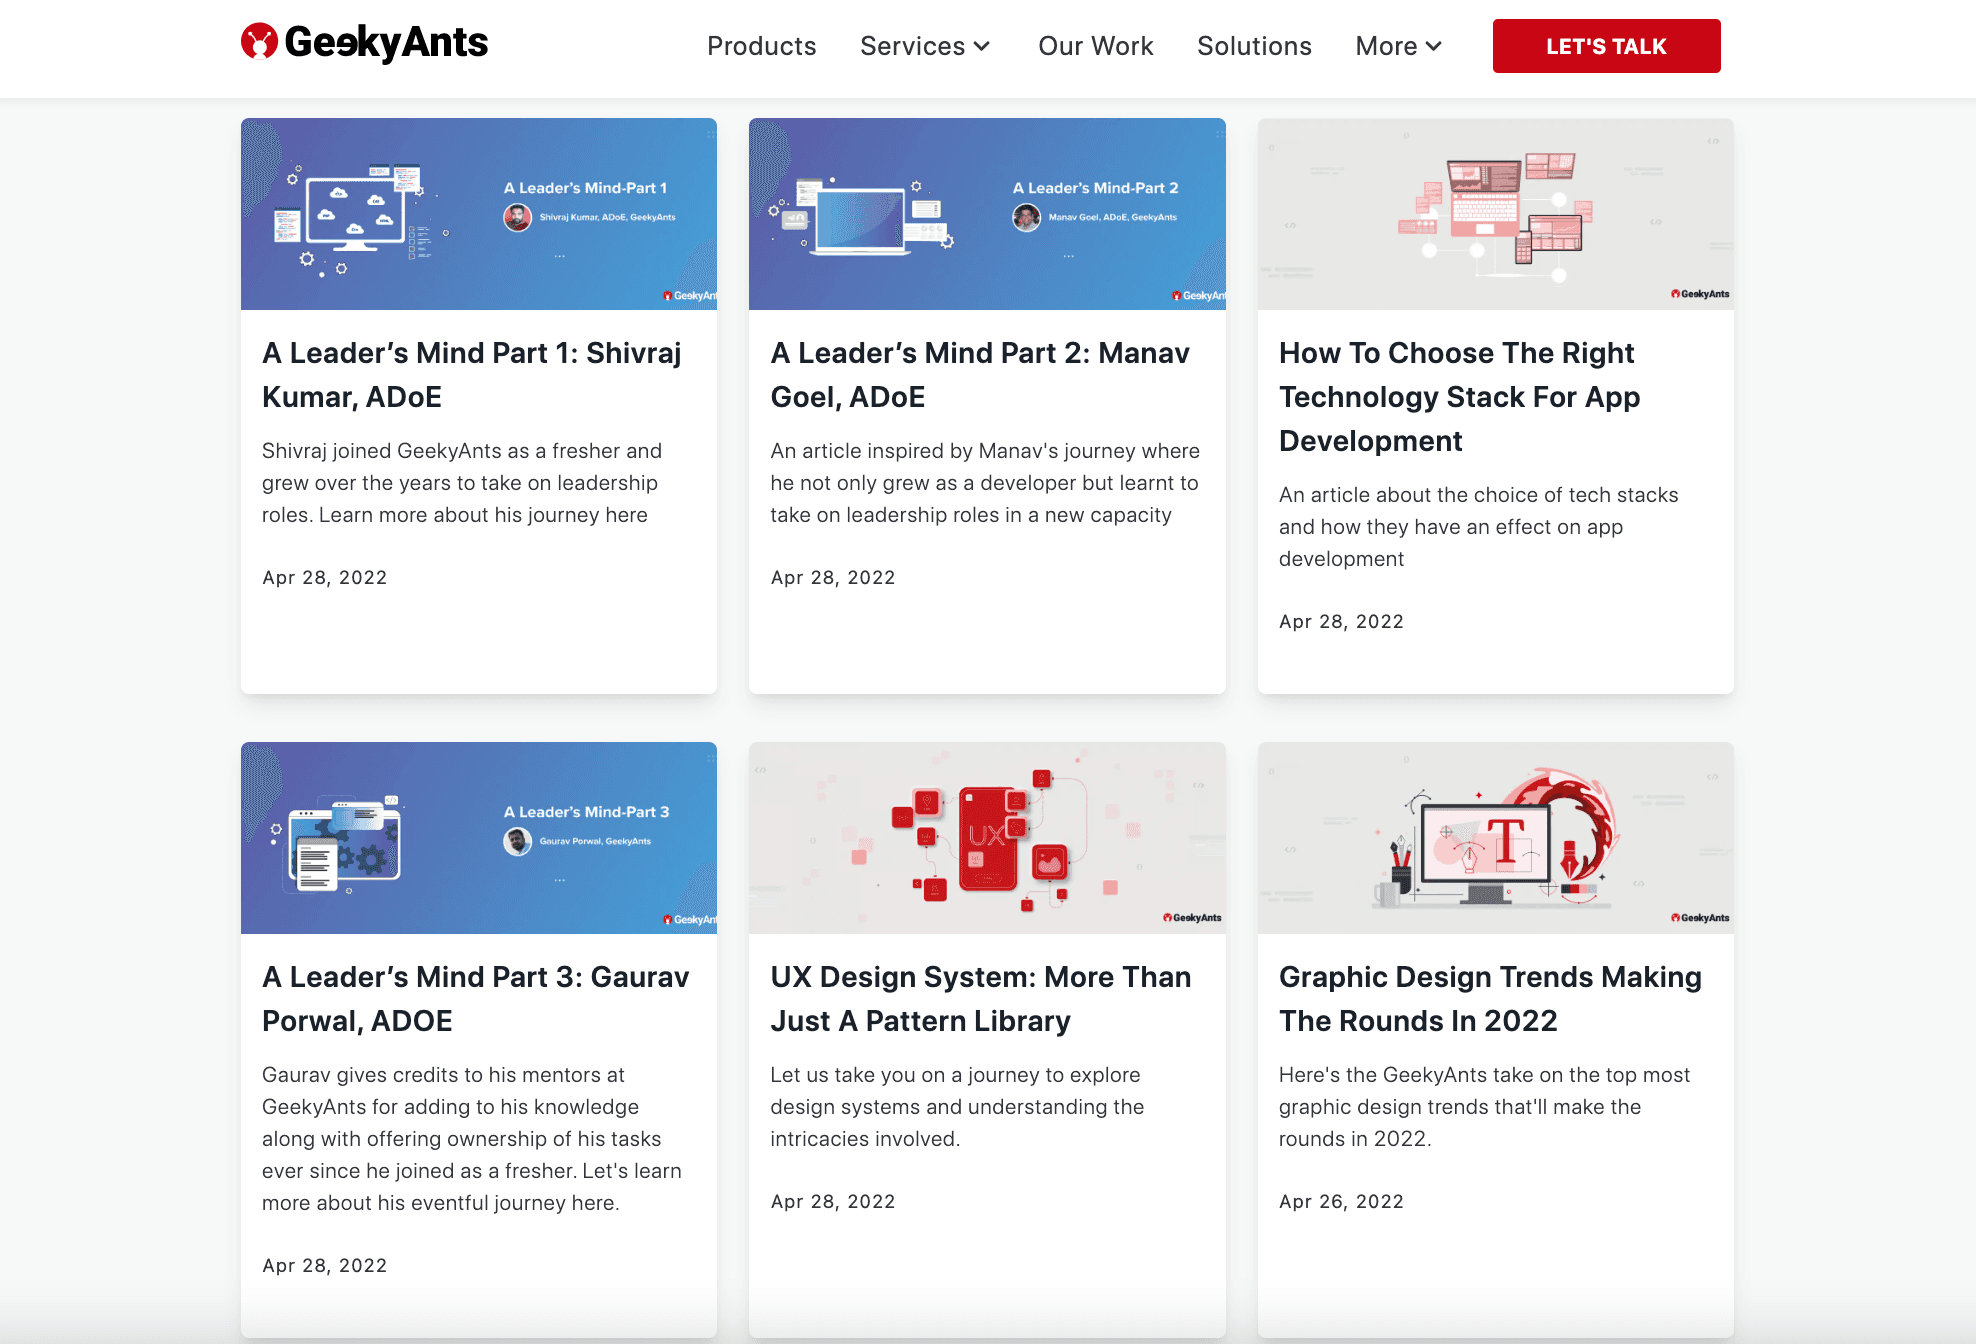This screenshot has height=1344, width=1976.
Task: Click the GeekyAnts logo icon
Action: tap(259, 42)
